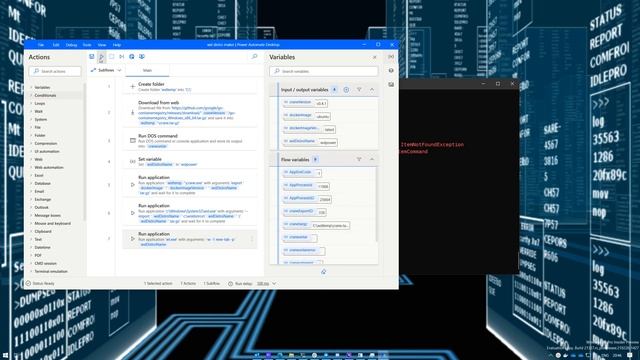The width and height of the screenshot is (640, 360).
Task: Open the Tools menu
Action: [87, 45]
